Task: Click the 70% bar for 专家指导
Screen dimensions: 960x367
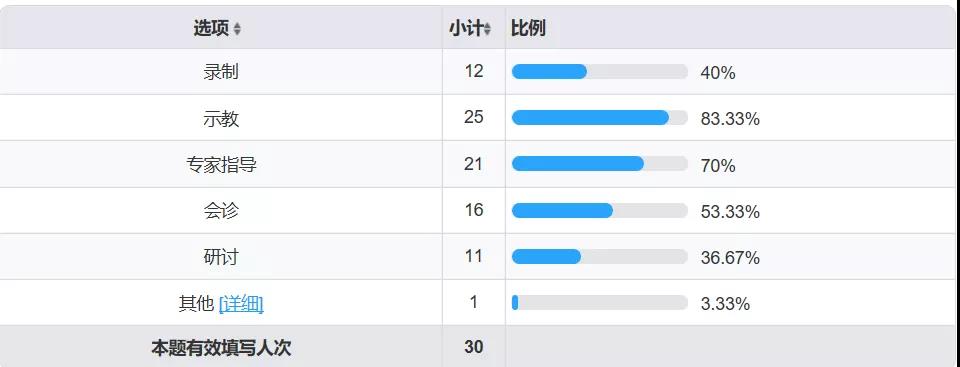Action: 600,164
